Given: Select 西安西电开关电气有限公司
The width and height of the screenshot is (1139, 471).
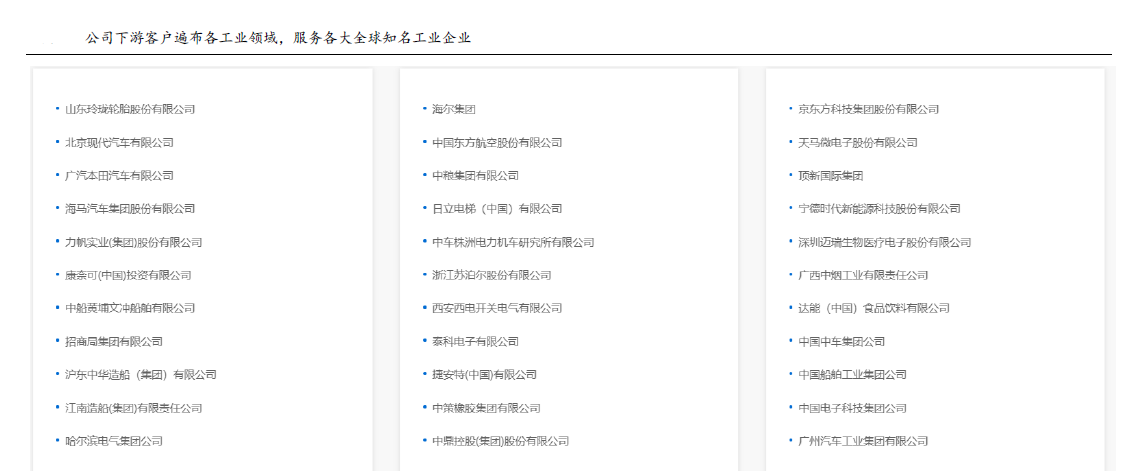Looking at the screenshot, I should point(497,309).
